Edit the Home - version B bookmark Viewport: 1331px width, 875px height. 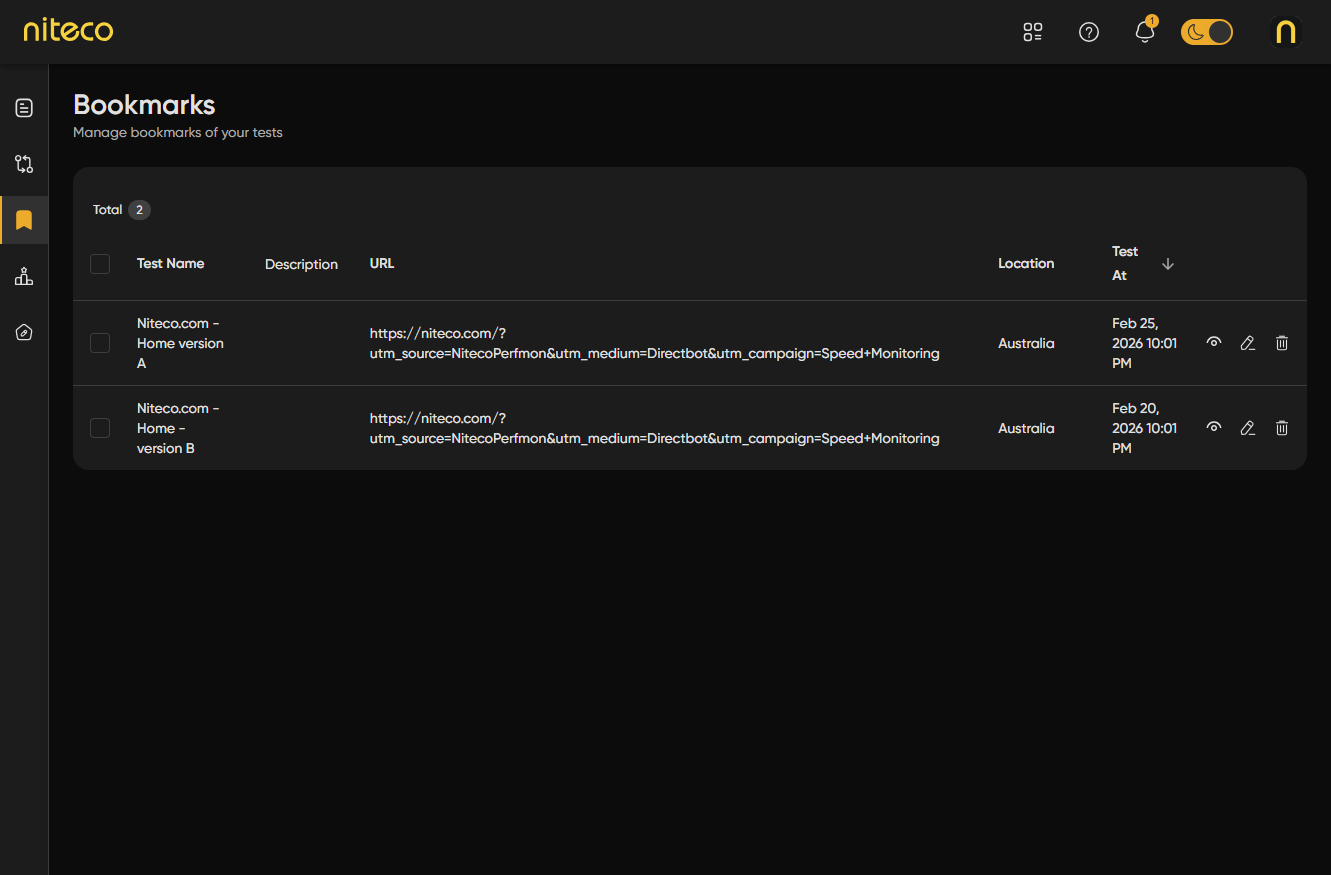tap(1248, 428)
